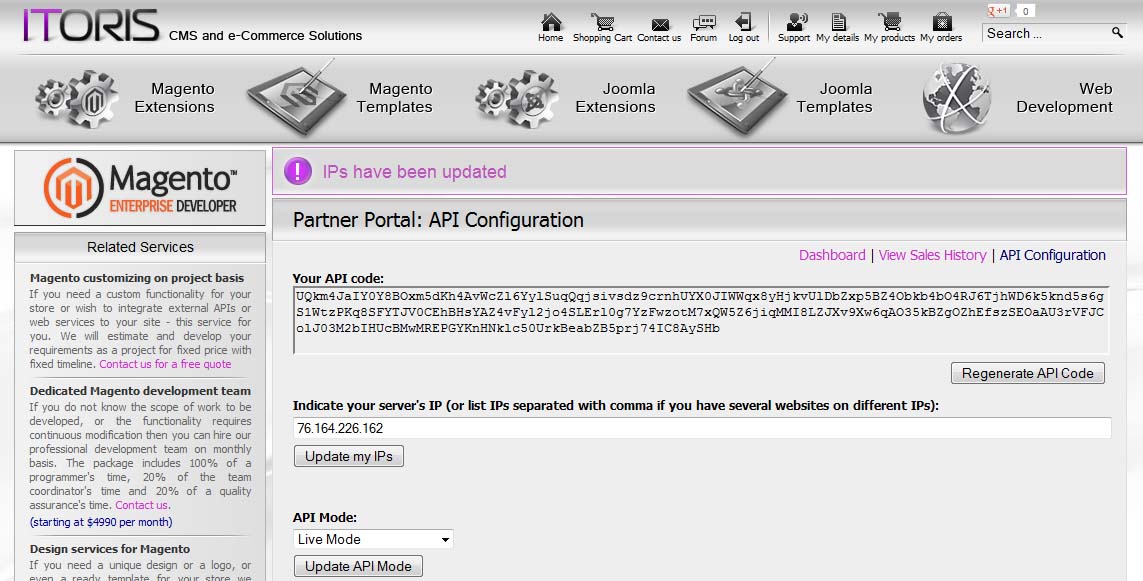Click 'Partner Portal: API Configuration' title
The height and width of the screenshot is (581, 1143).
pos(438,220)
